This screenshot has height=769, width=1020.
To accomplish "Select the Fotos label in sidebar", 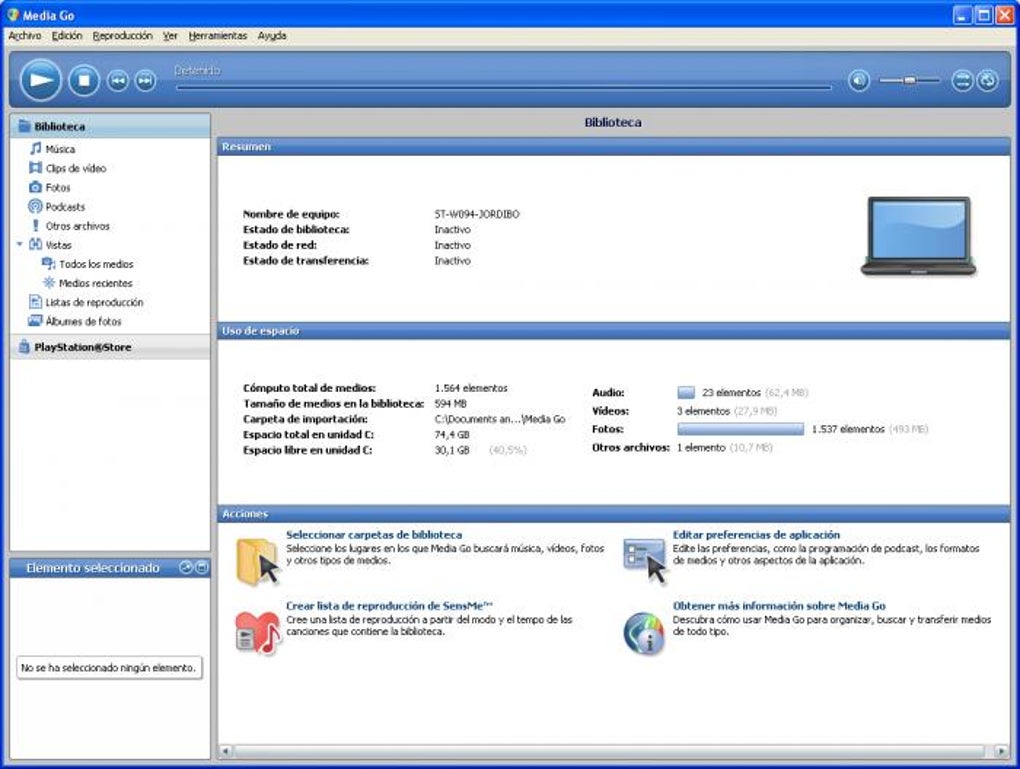I will (58, 187).
